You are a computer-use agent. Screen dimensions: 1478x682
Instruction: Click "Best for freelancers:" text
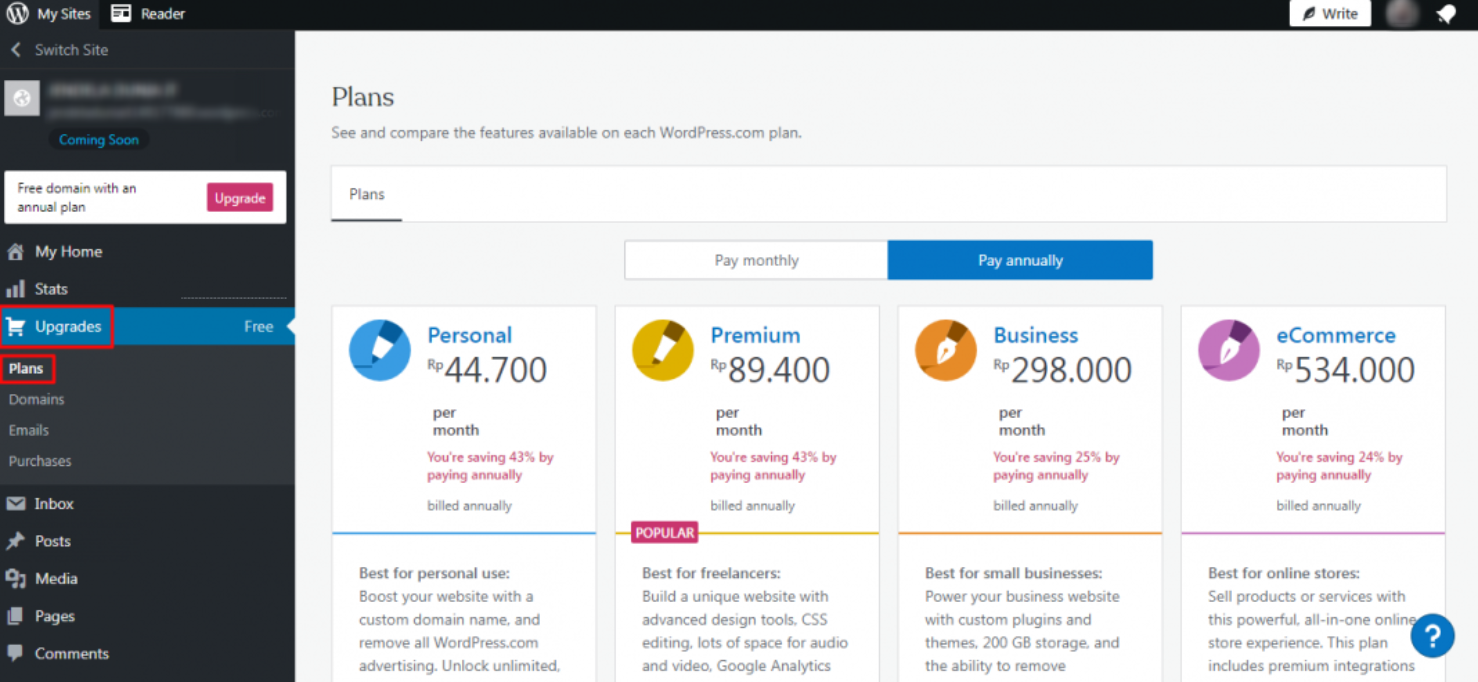(x=711, y=574)
